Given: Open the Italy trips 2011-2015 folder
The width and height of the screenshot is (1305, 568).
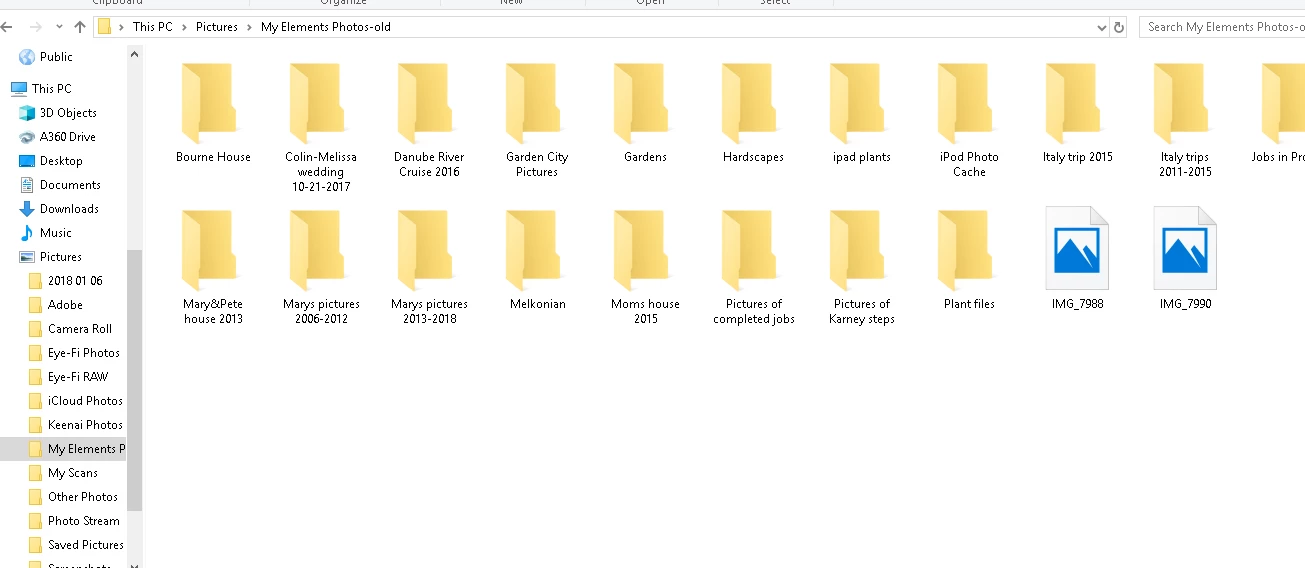Looking at the screenshot, I should click(x=1185, y=120).
